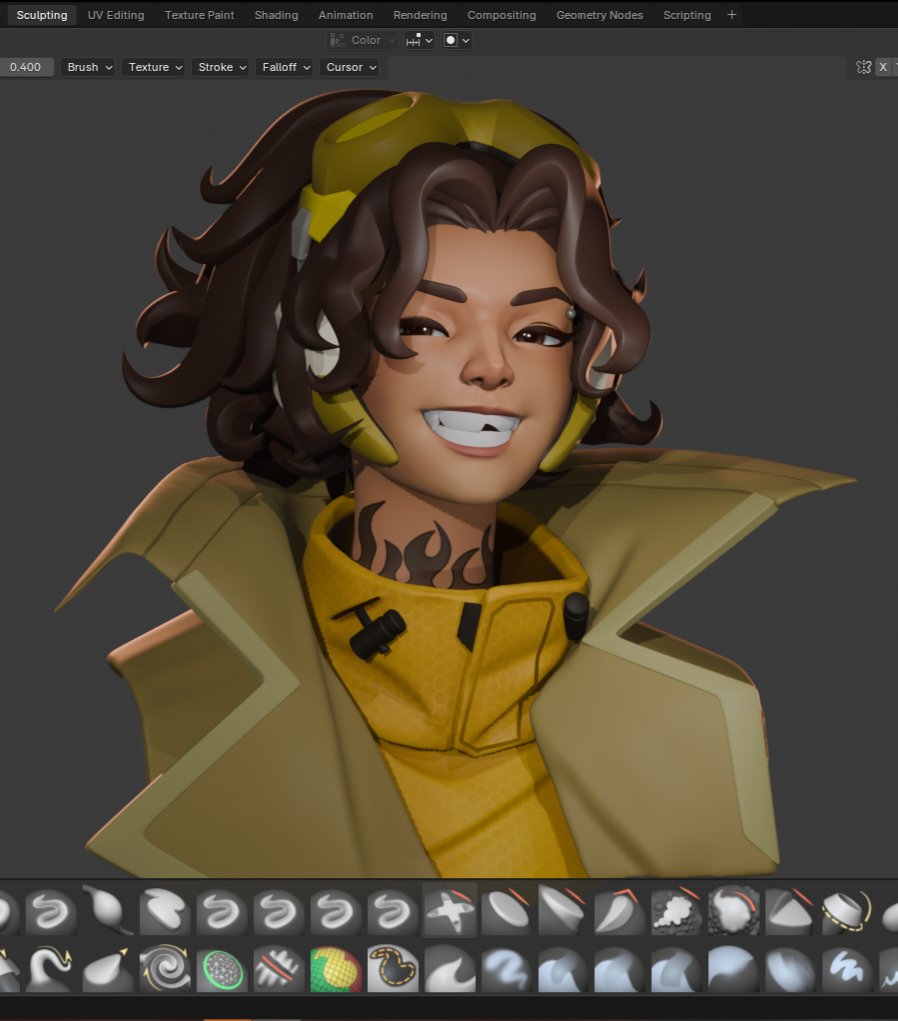Open the Texture Paint workspace tab
898x1021 pixels.
[x=199, y=15]
